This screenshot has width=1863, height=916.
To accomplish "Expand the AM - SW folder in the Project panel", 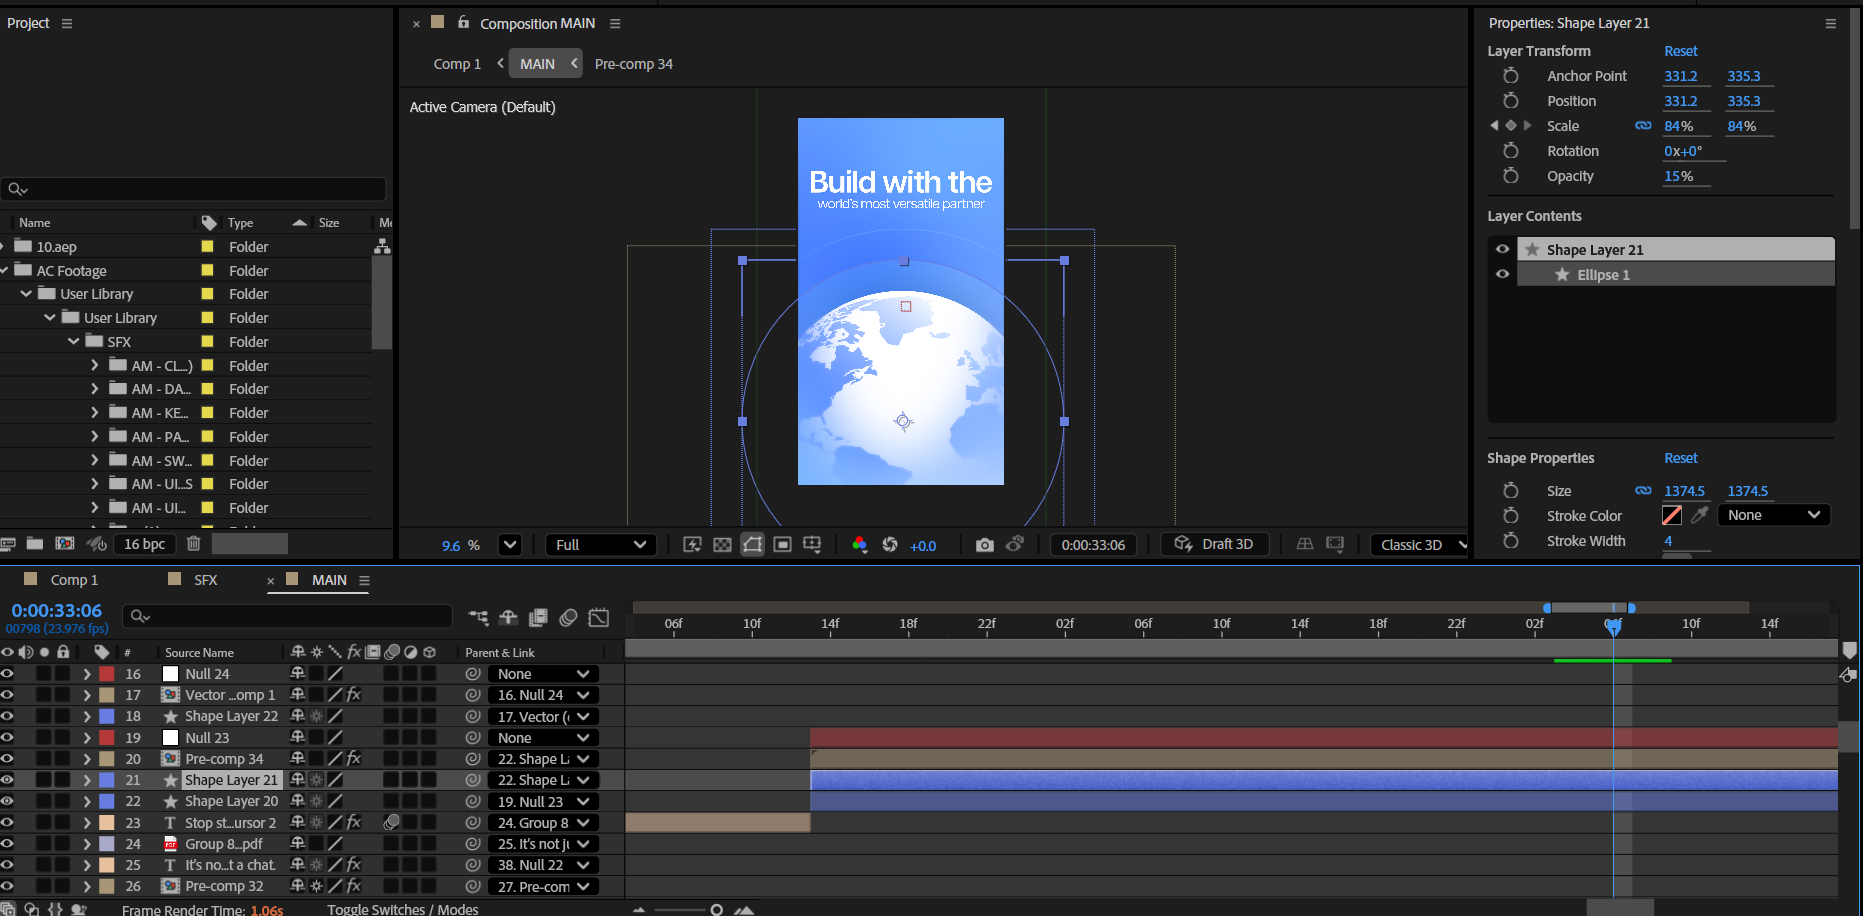I will (95, 461).
